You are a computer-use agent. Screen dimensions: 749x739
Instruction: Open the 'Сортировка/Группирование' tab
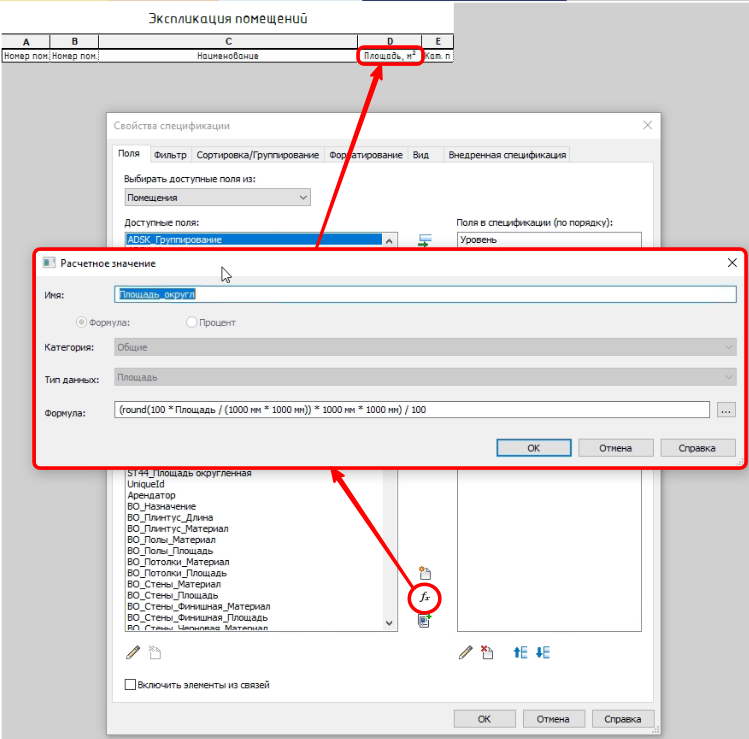coord(257,155)
